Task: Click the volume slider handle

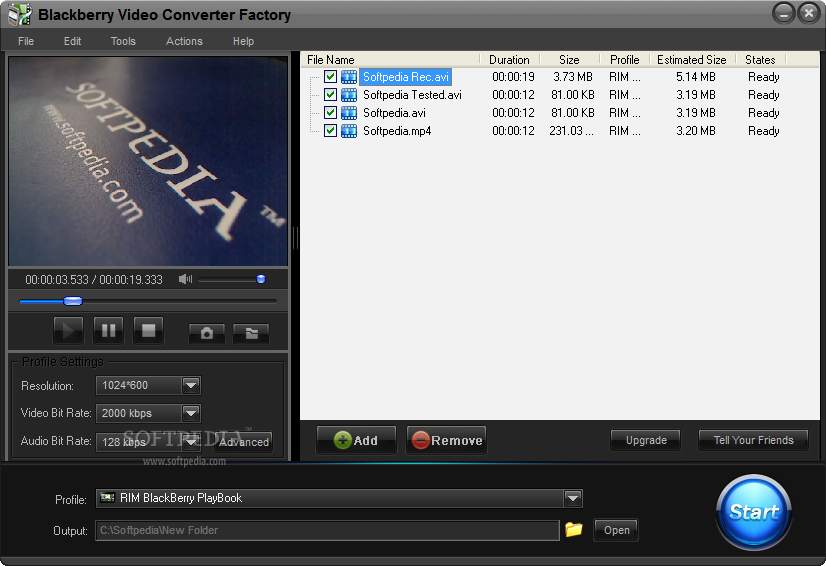Action: pos(261,279)
